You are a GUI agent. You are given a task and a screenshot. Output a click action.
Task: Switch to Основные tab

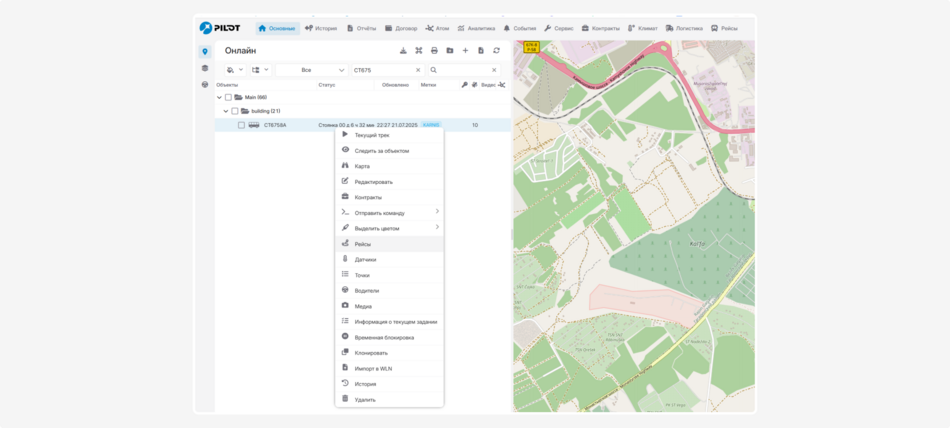pyautogui.click(x=277, y=28)
